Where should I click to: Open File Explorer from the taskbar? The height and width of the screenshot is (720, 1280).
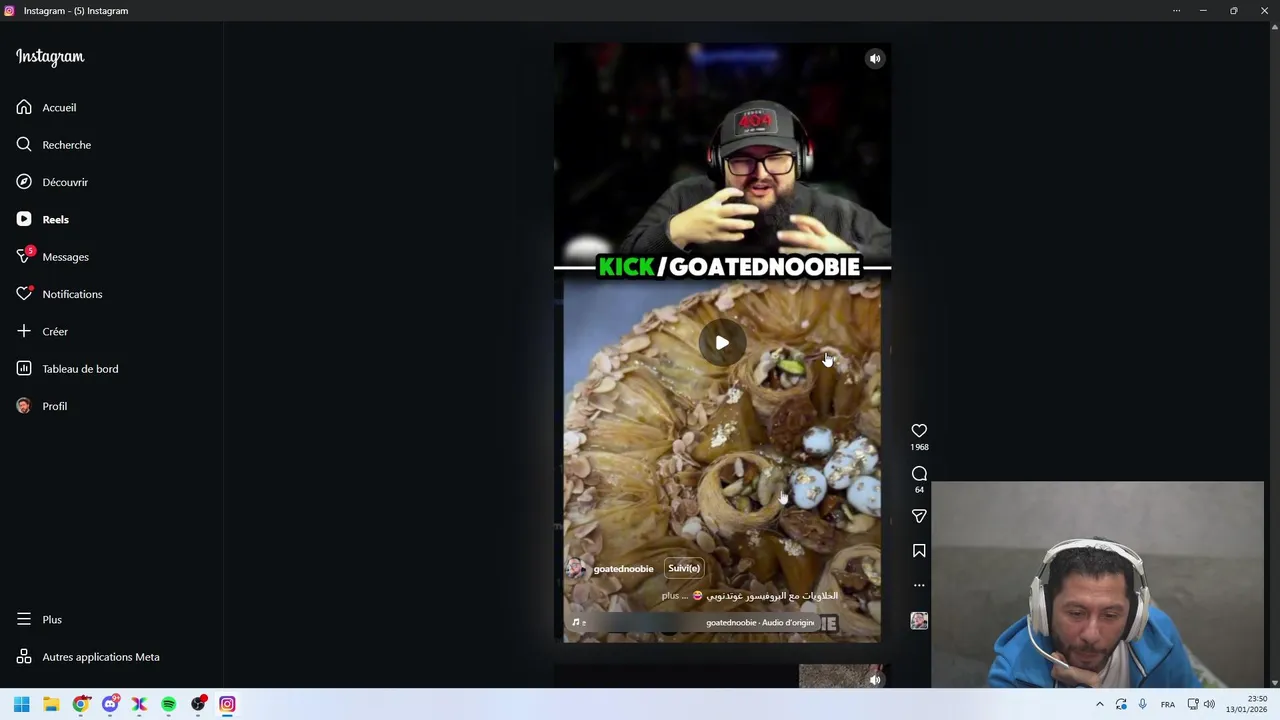click(x=51, y=704)
